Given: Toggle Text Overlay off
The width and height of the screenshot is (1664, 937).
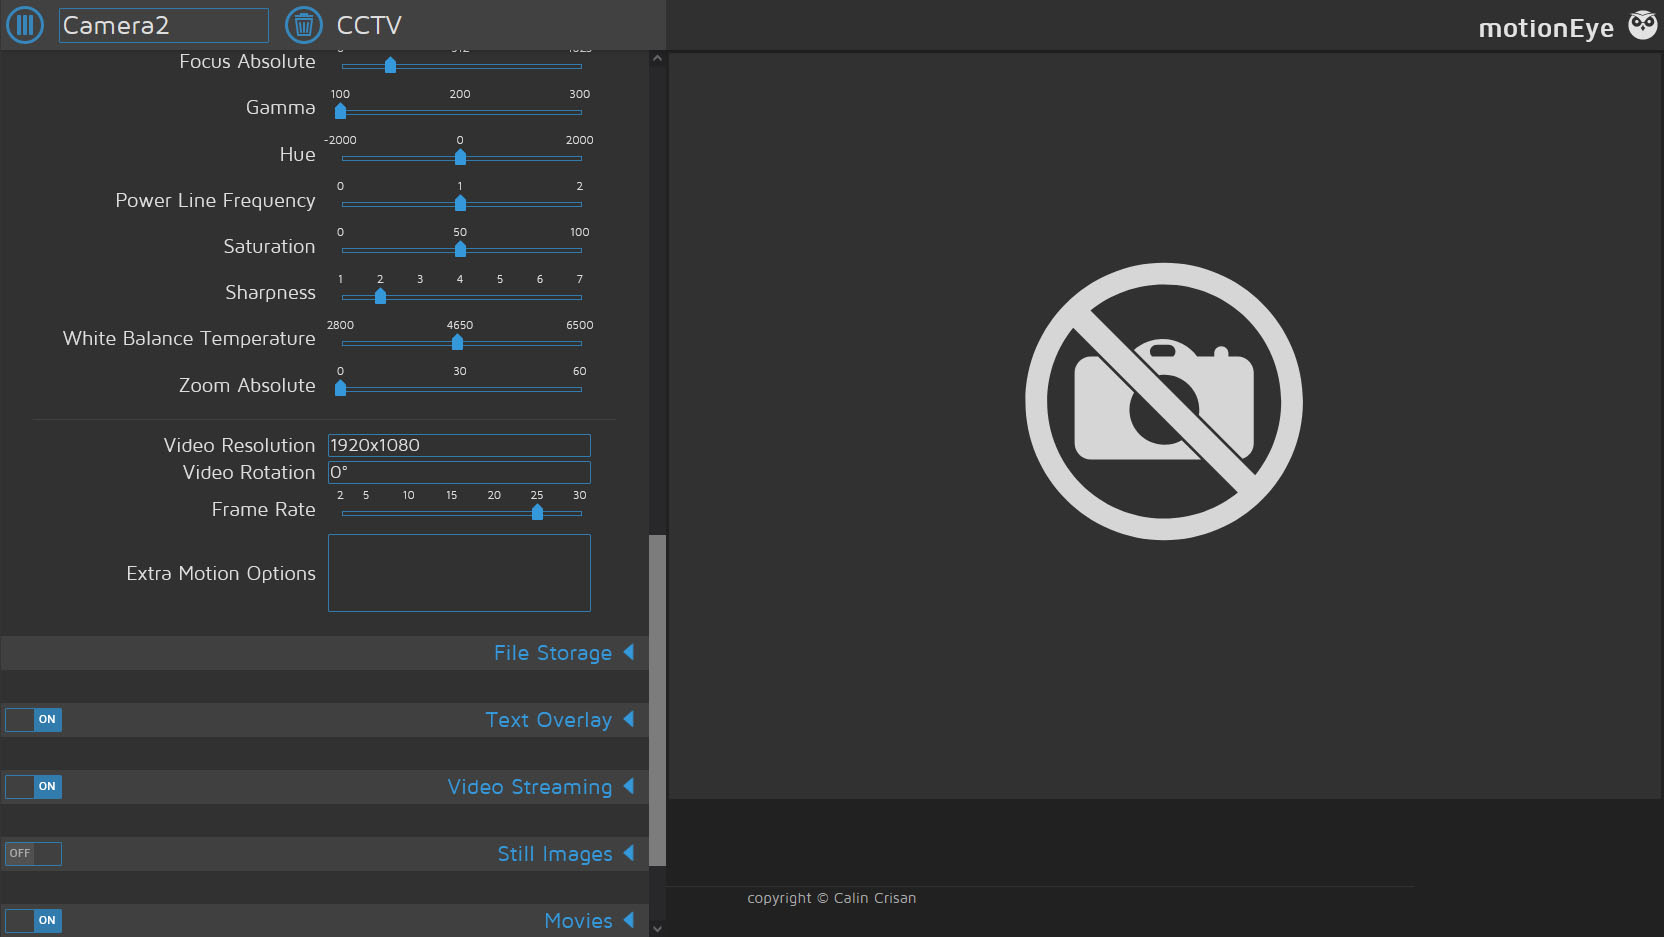Looking at the screenshot, I should (33, 719).
